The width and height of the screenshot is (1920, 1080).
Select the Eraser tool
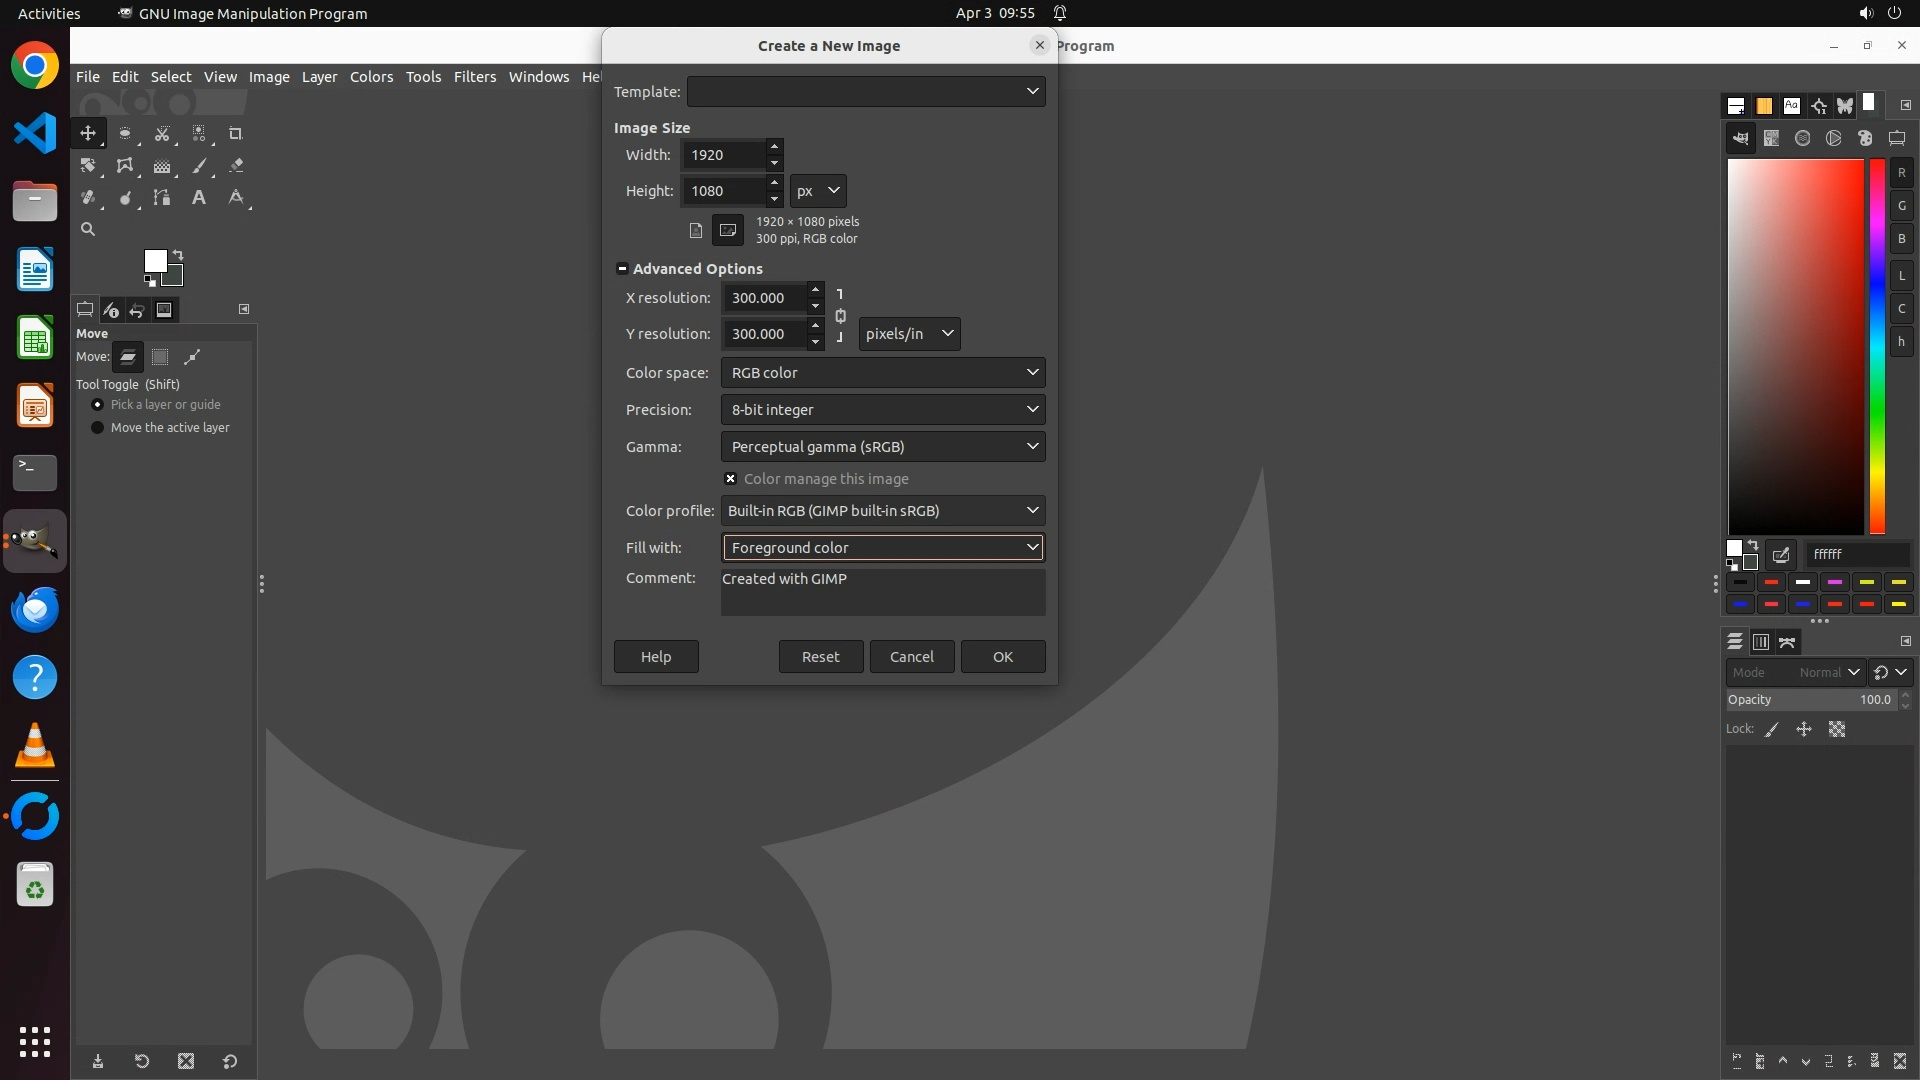click(236, 166)
